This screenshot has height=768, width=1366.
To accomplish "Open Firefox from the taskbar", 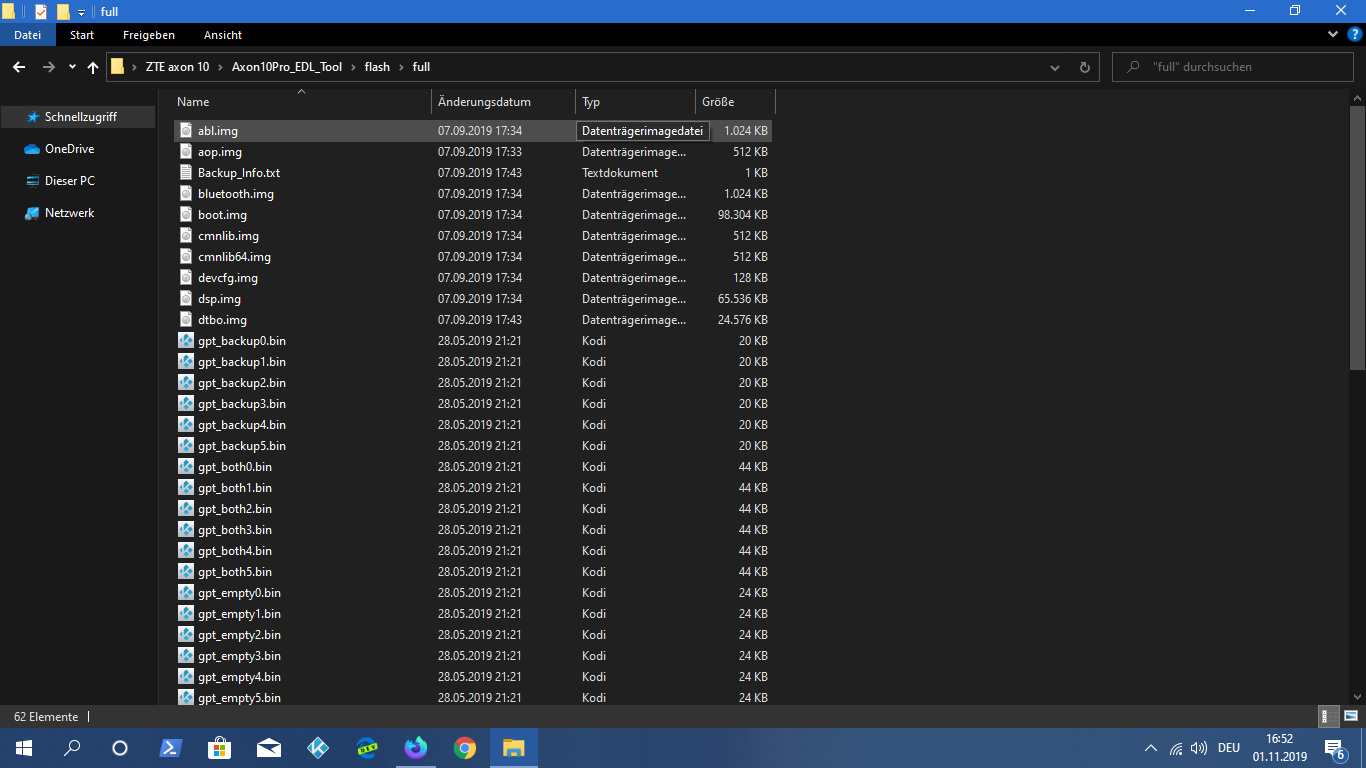I will [x=415, y=748].
